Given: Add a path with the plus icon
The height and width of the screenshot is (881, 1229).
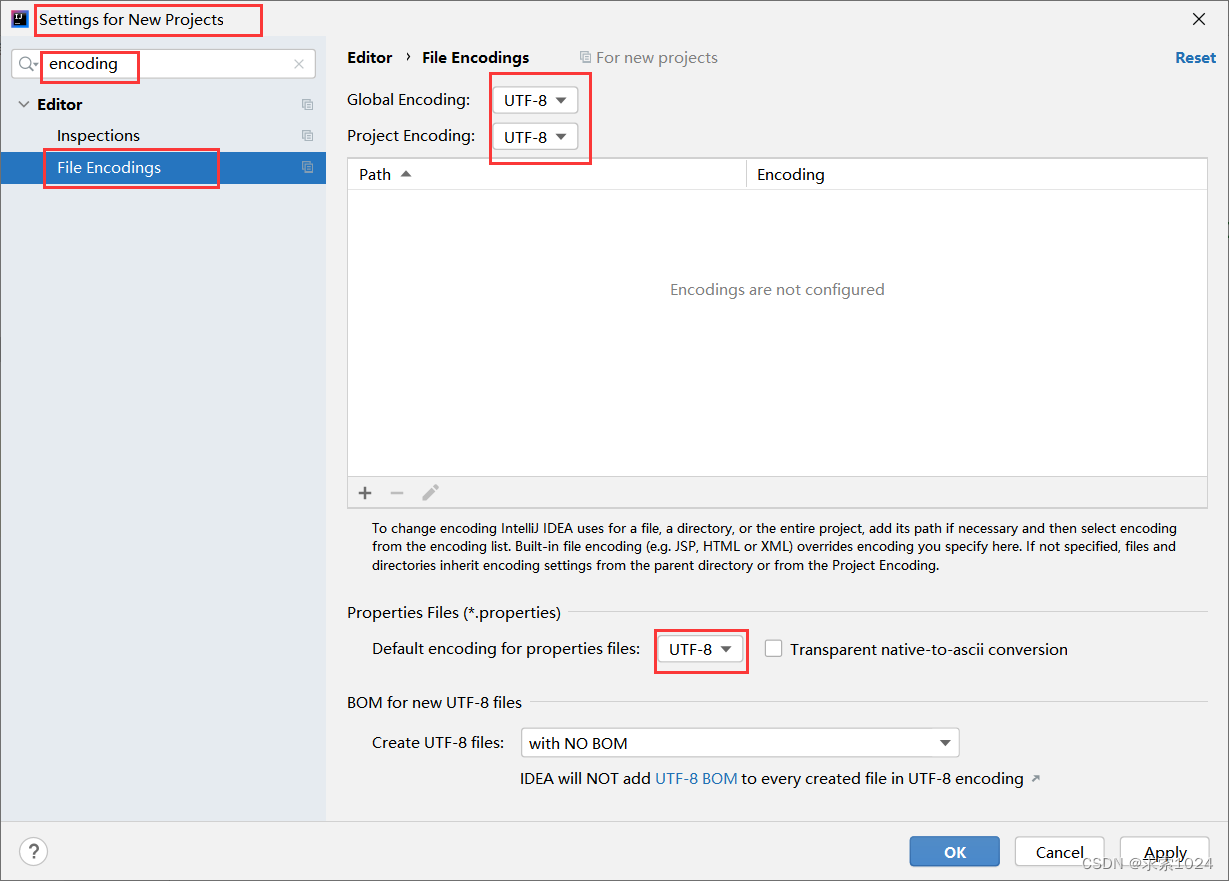Looking at the screenshot, I should pos(365,493).
